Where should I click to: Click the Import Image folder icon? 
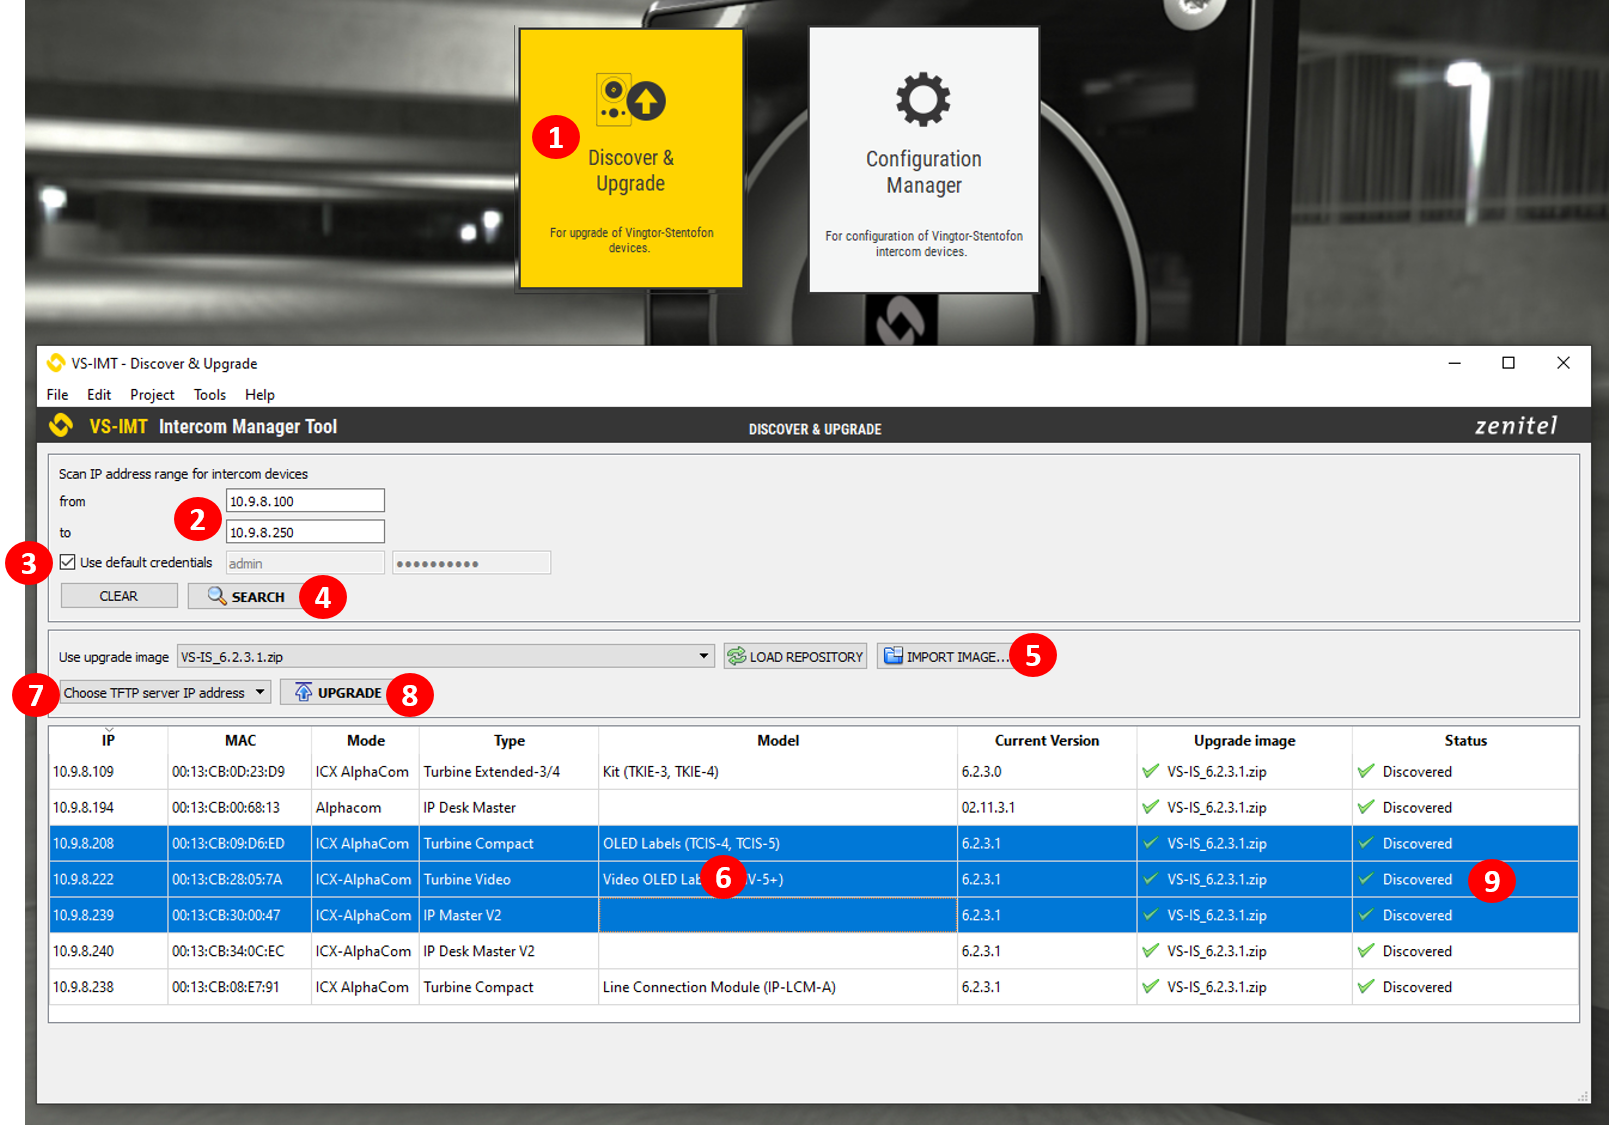pyautogui.click(x=893, y=656)
